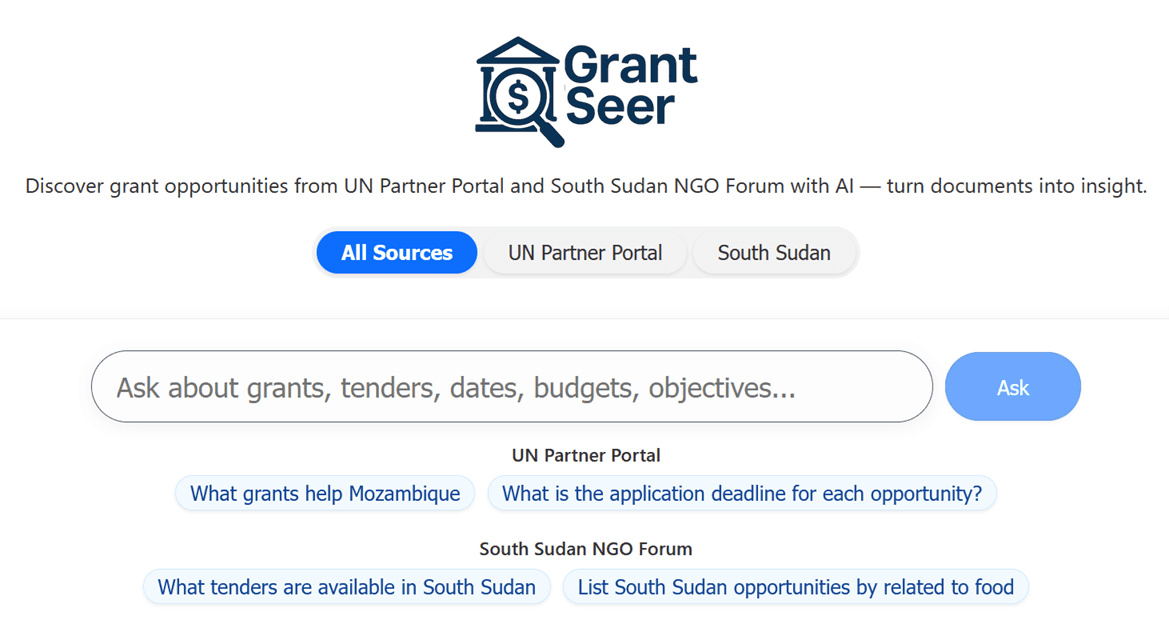Click the dollar sign in the Grant Seer logo
This screenshot has height=640, width=1169.
[x=518, y=97]
